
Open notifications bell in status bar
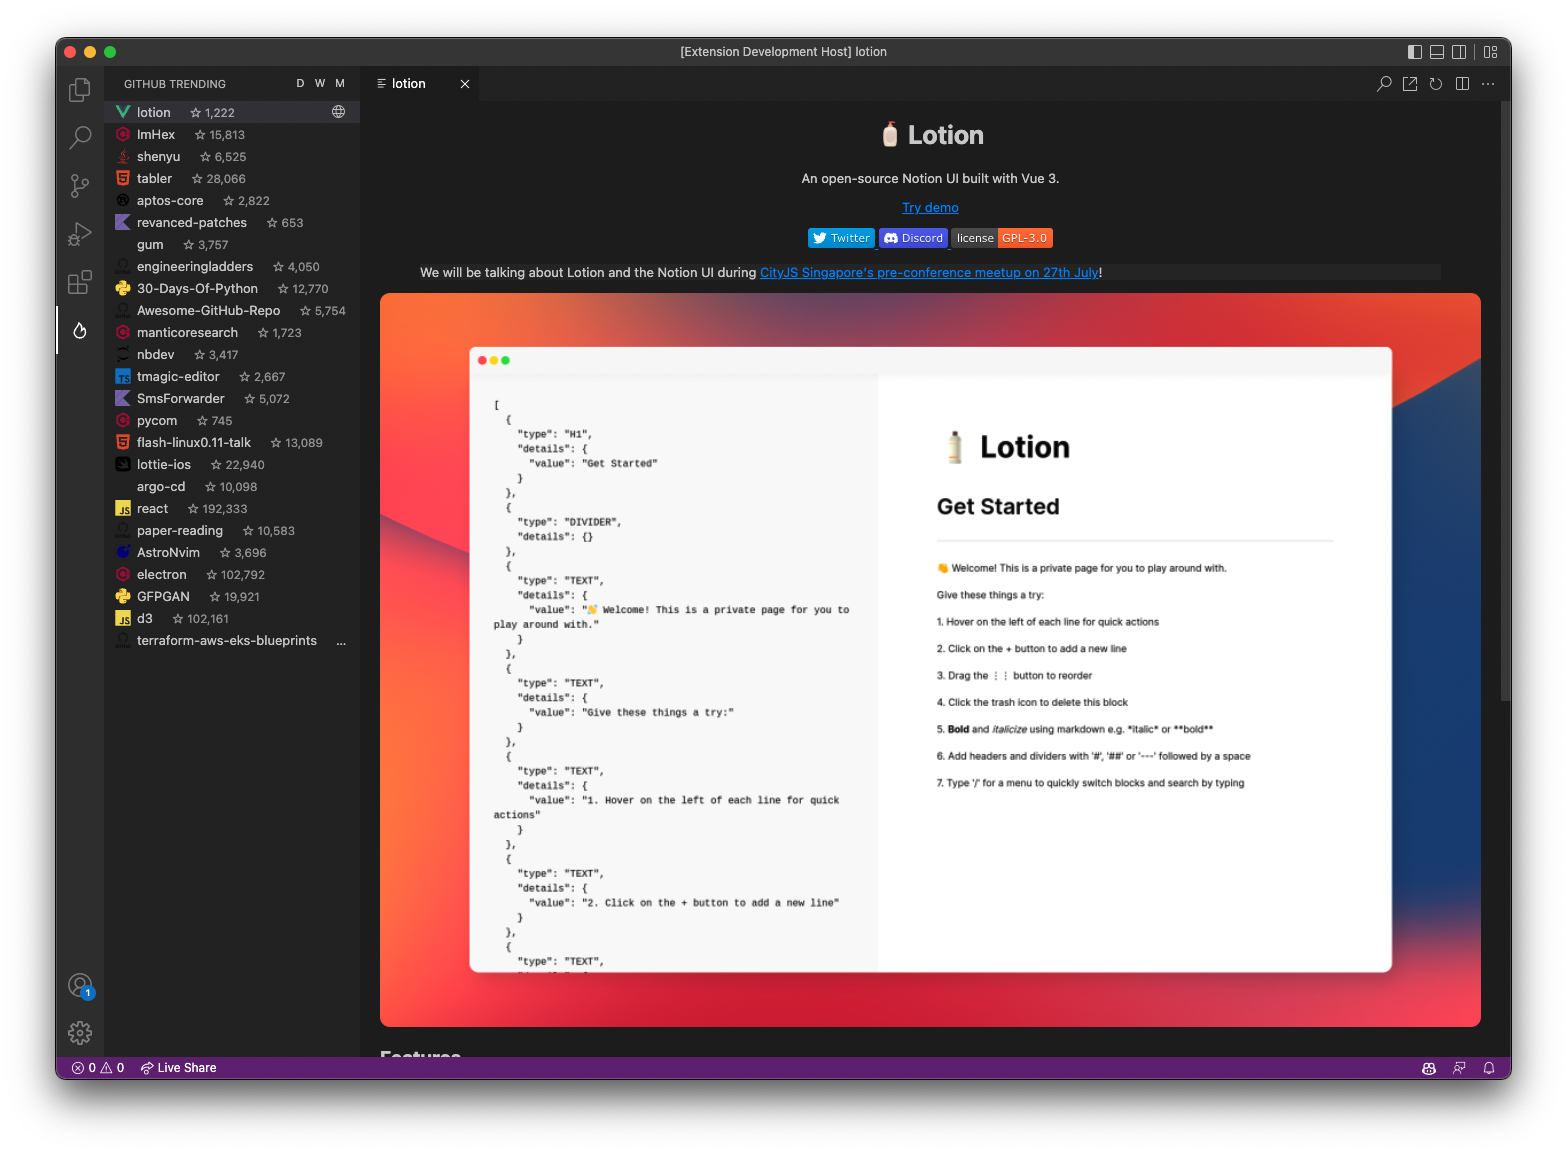pos(1489,1068)
